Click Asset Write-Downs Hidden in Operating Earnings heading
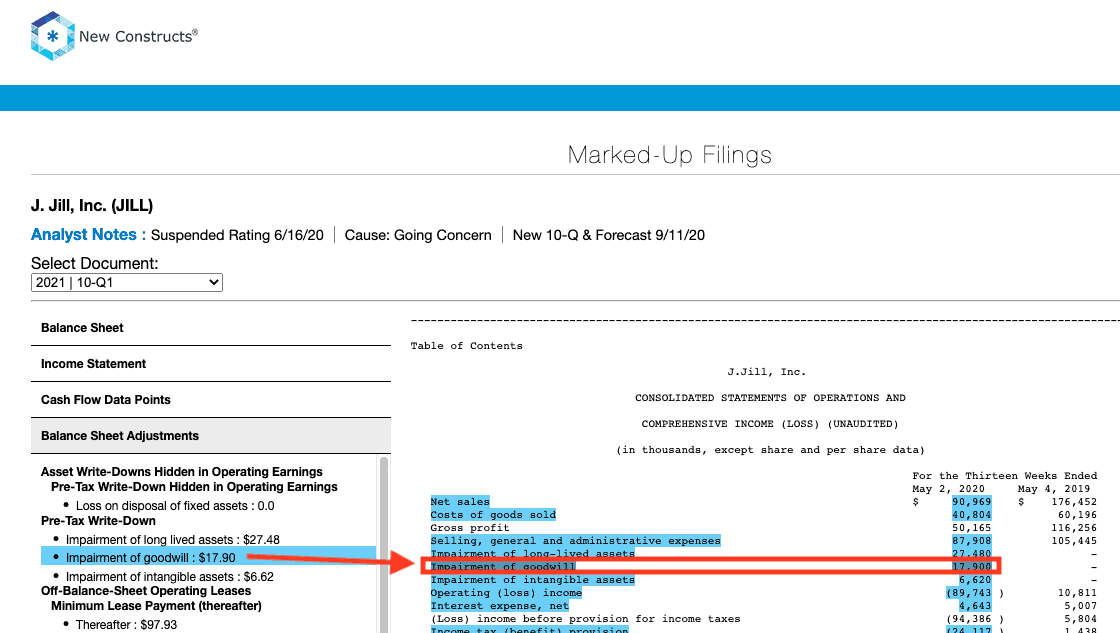The width and height of the screenshot is (1120, 633). tap(181, 472)
